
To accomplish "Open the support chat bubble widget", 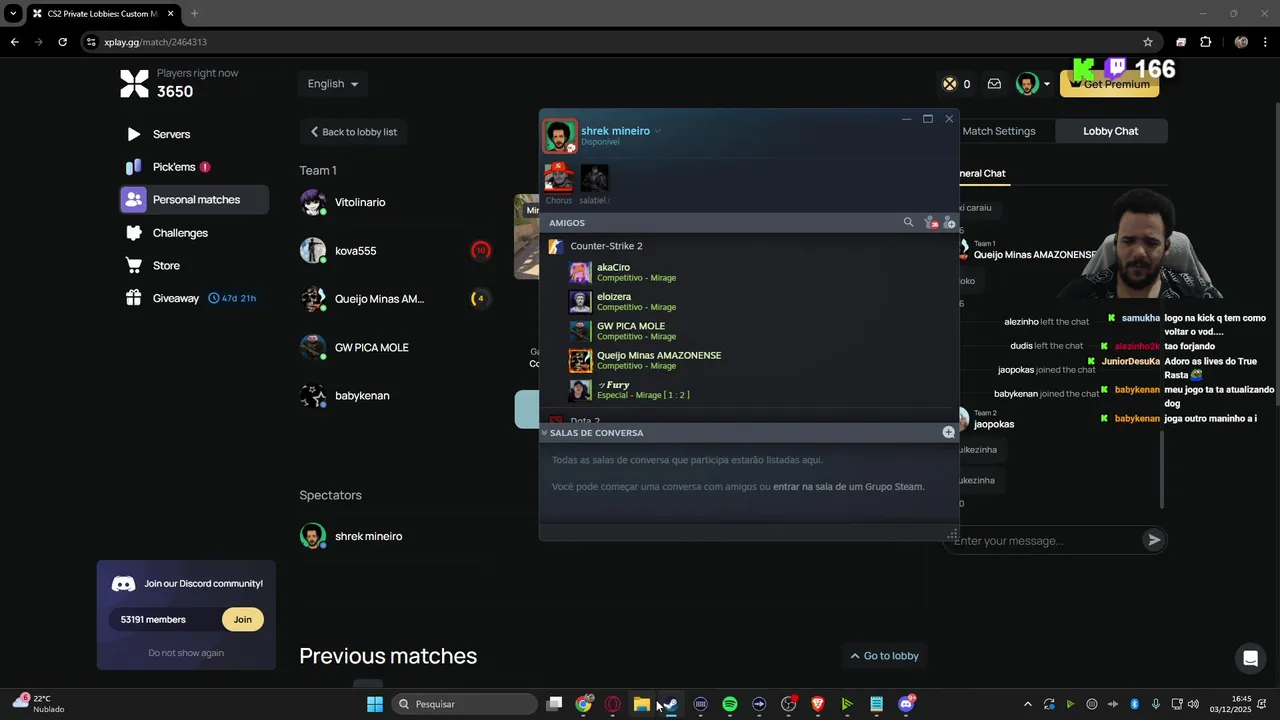I will click(x=1249, y=658).
